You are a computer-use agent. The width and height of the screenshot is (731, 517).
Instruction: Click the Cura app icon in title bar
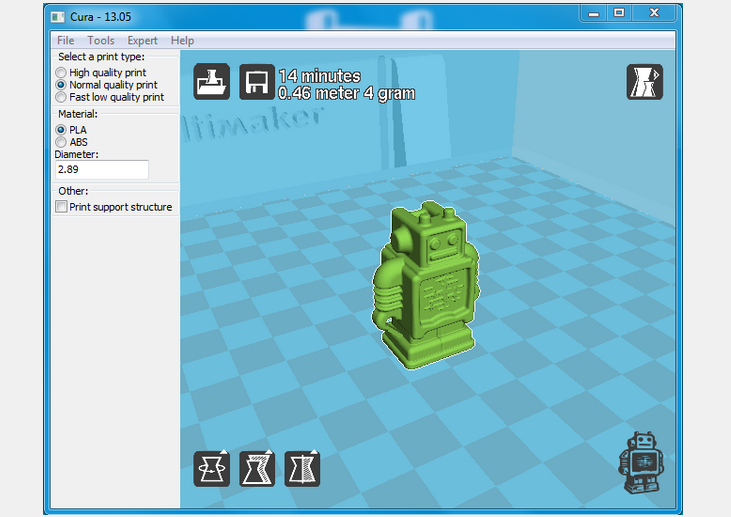pos(59,14)
